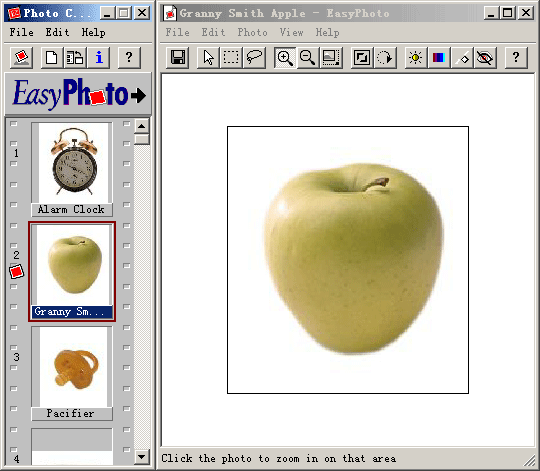Open the brightness sun icon tool

click(415, 57)
